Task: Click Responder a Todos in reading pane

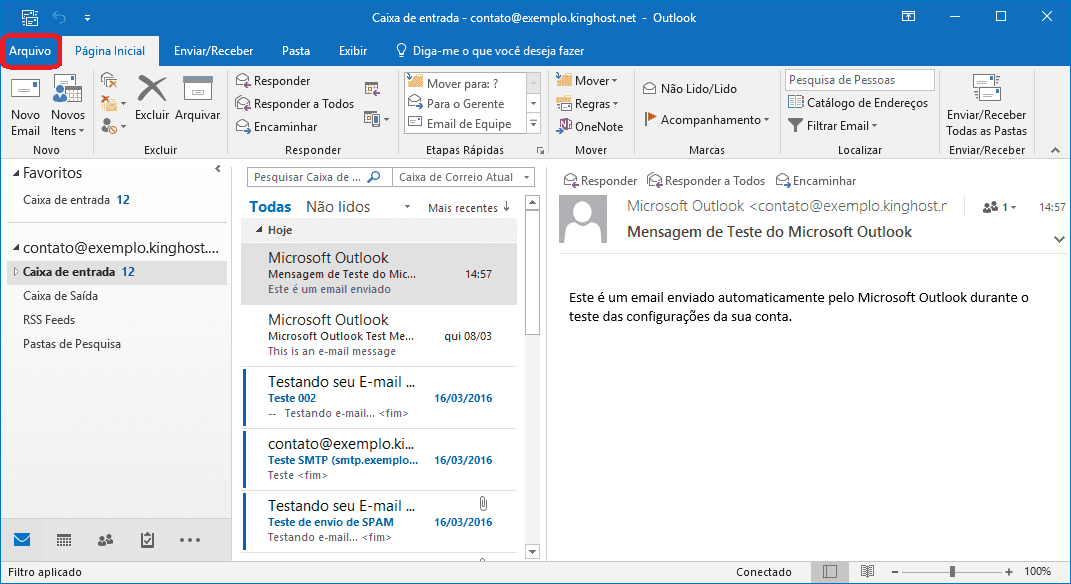Action: tap(706, 181)
